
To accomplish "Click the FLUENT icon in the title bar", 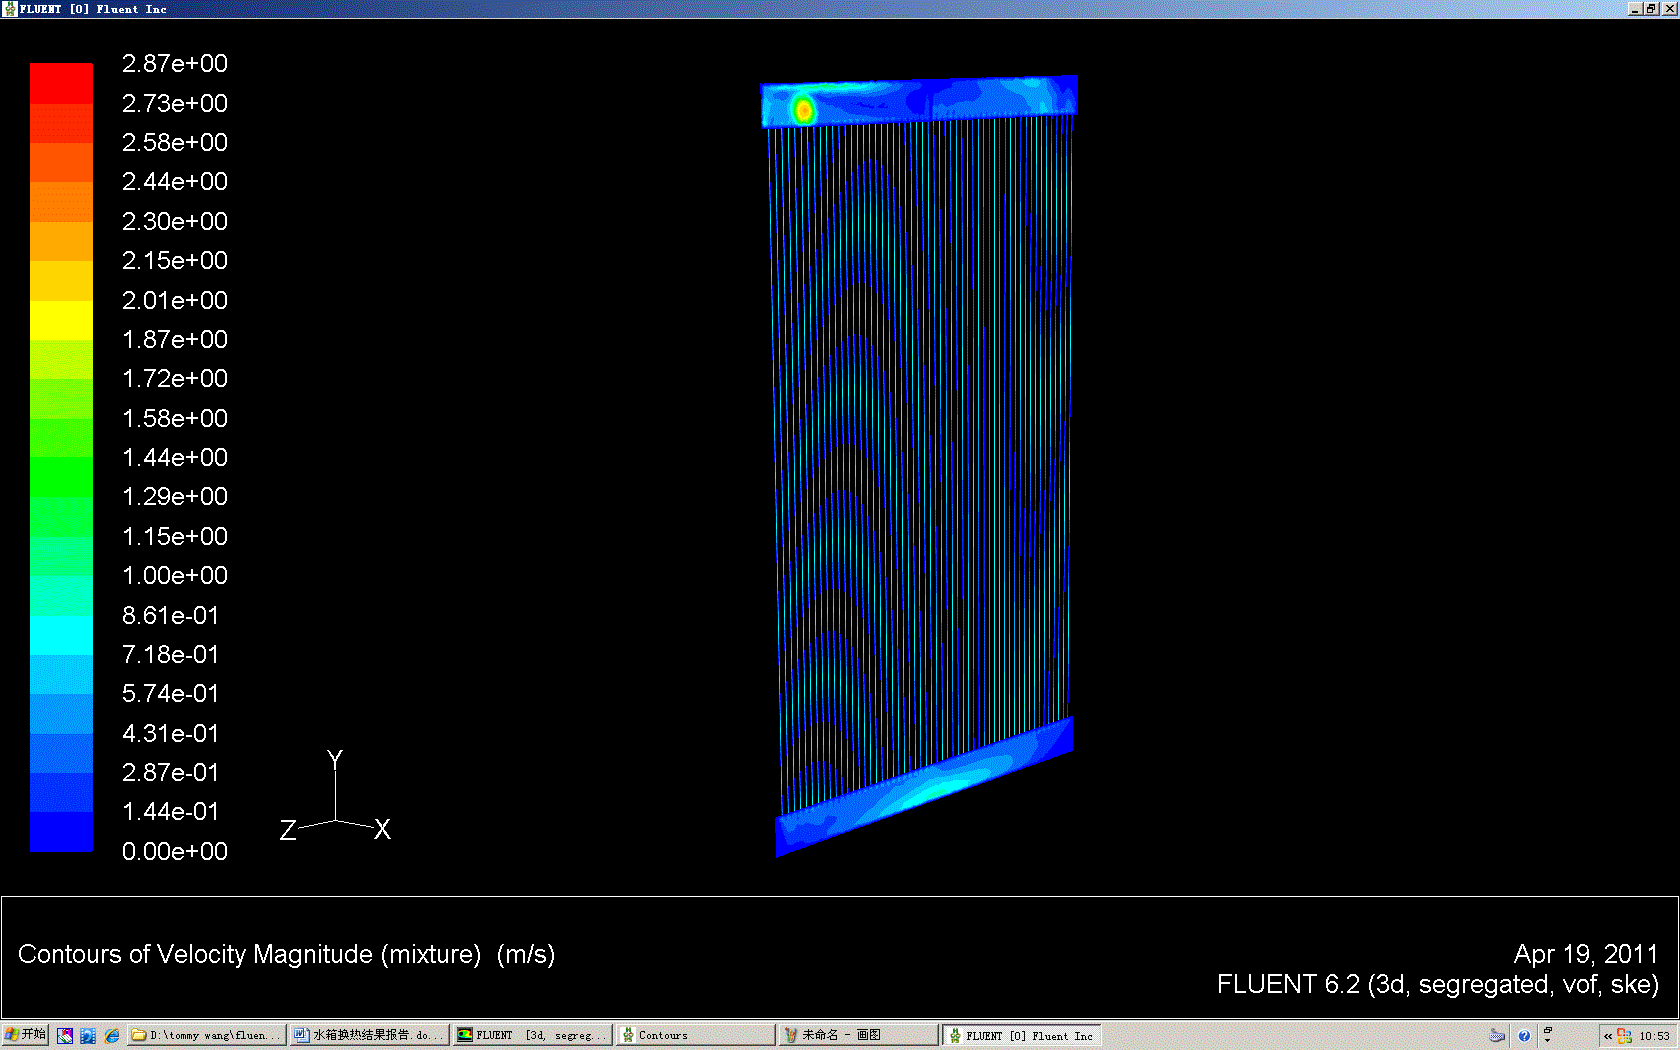I will coord(9,9).
